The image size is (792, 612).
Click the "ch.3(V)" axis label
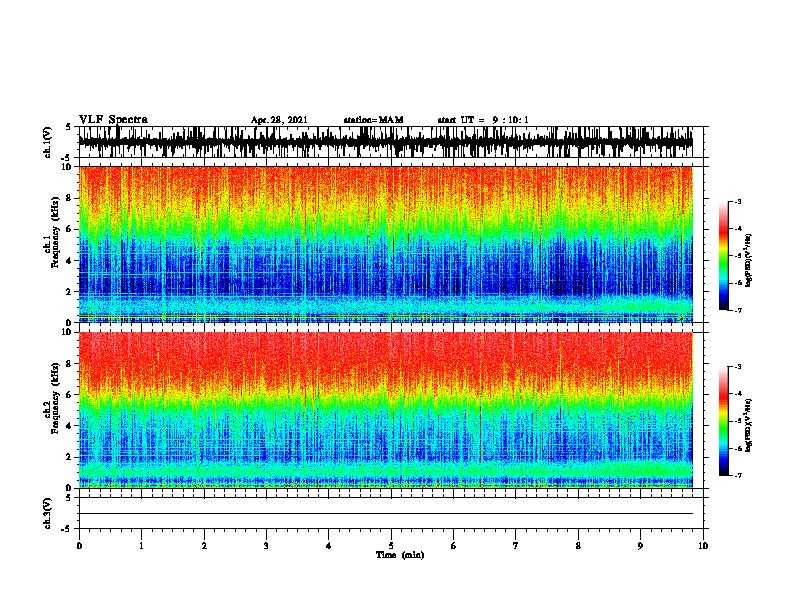tap(48, 513)
